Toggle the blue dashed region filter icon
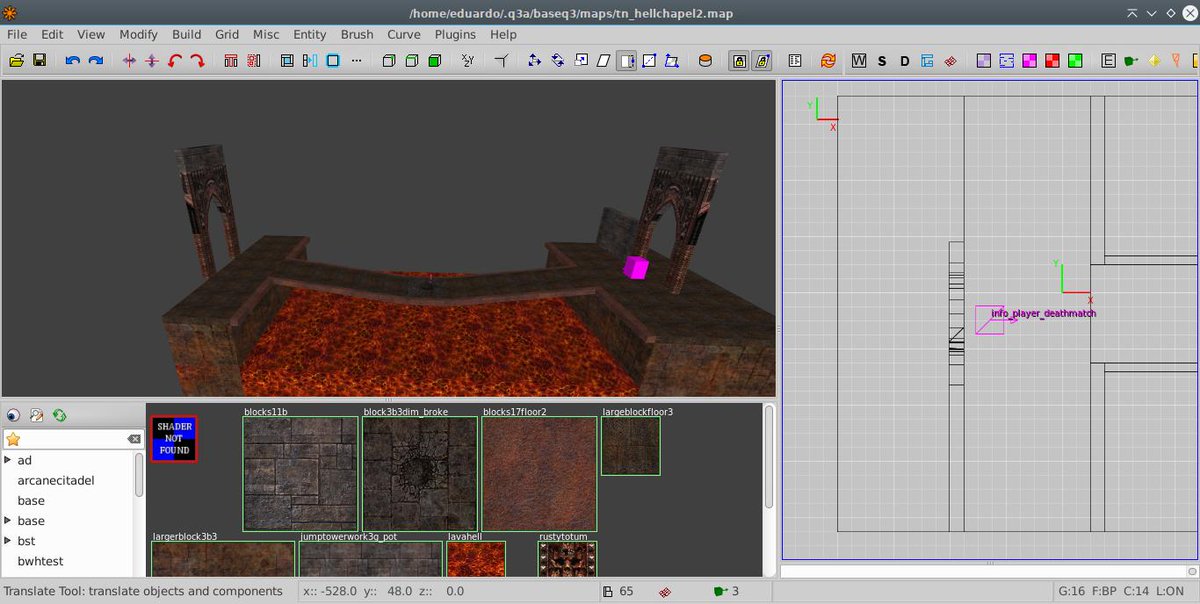1200x604 pixels. pos(1007,61)
